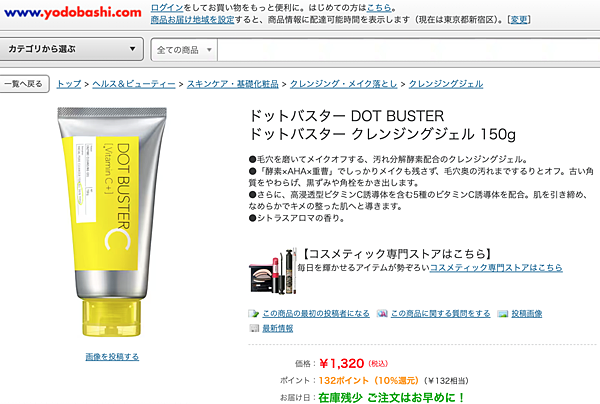Viewport: 600px width, 404px height.
Task: Expand the 全ての商品 search category selector
Action: pos(184,50)
